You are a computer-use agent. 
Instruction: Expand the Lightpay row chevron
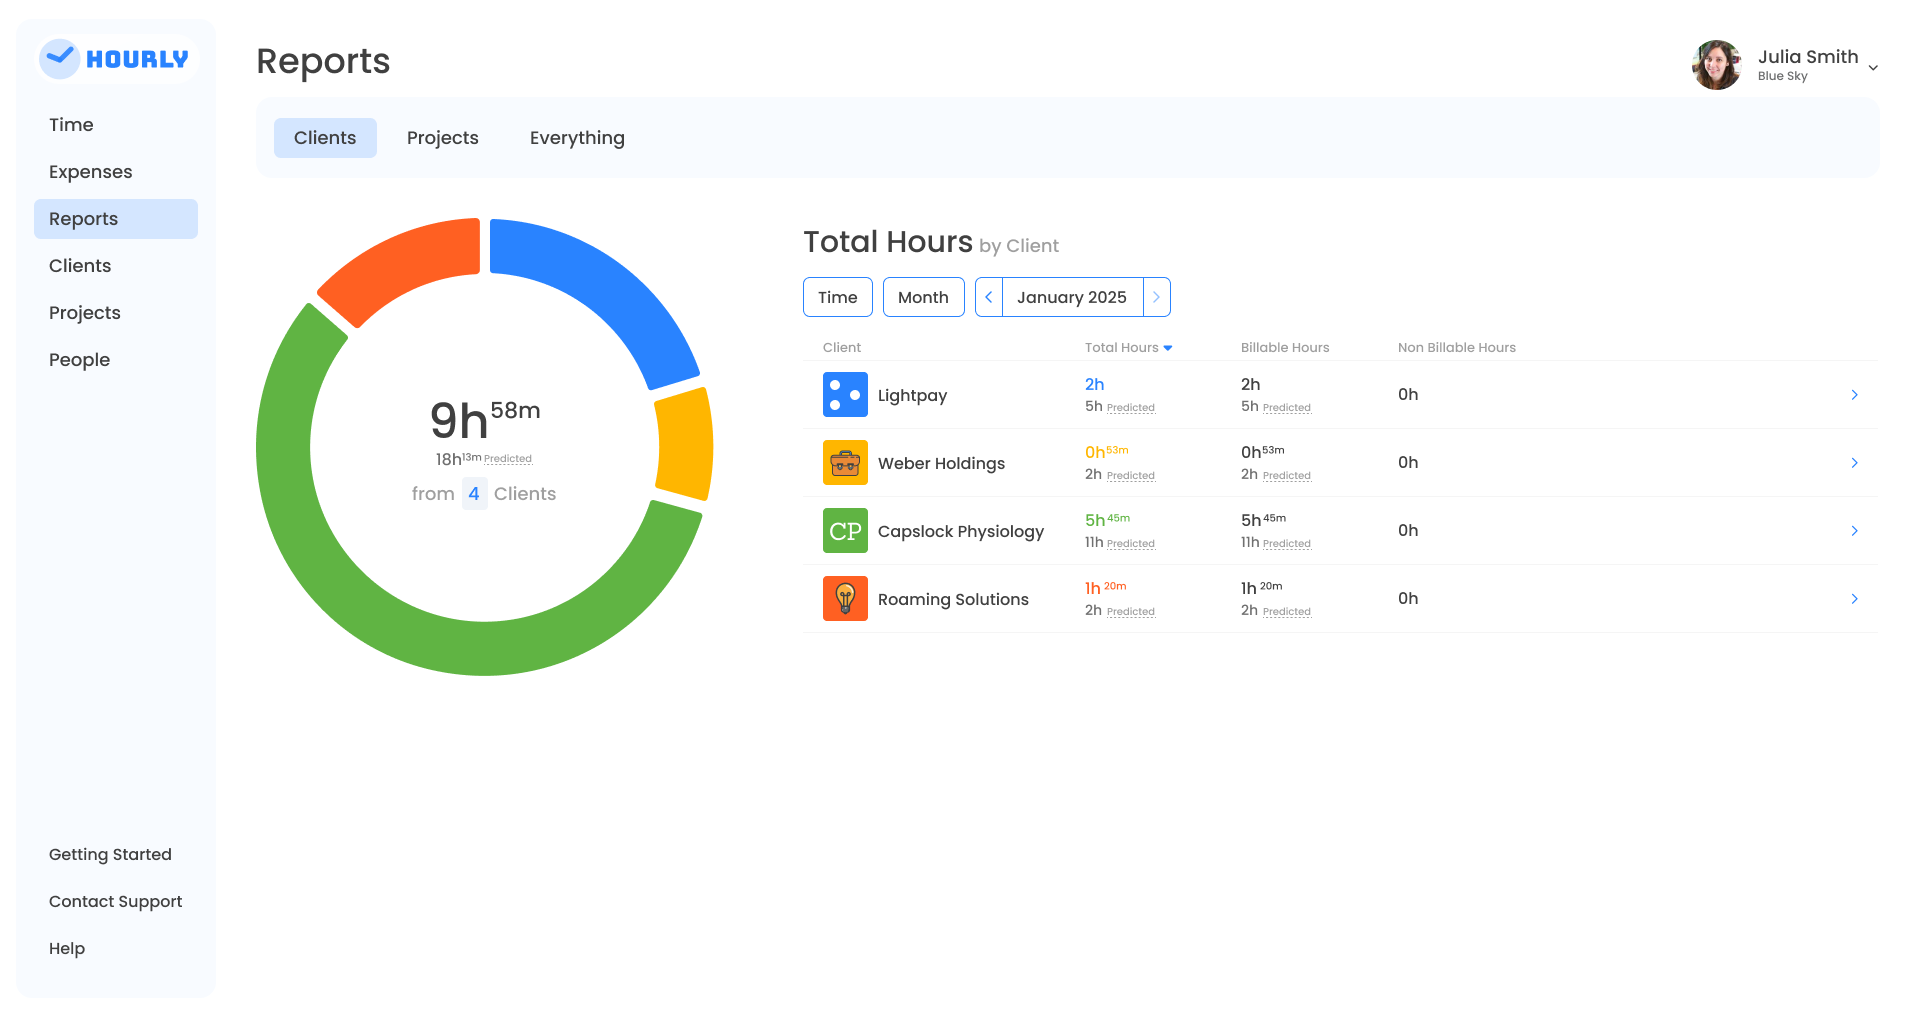[1854, 395]
